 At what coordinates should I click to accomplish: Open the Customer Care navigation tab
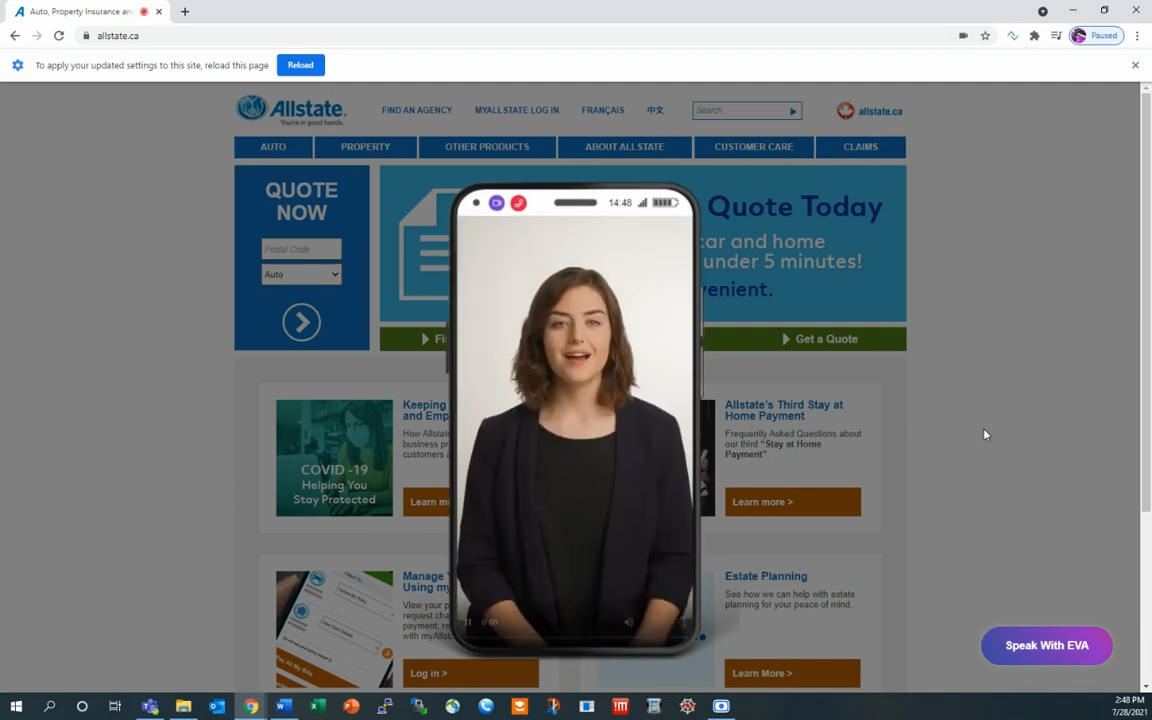754,147
